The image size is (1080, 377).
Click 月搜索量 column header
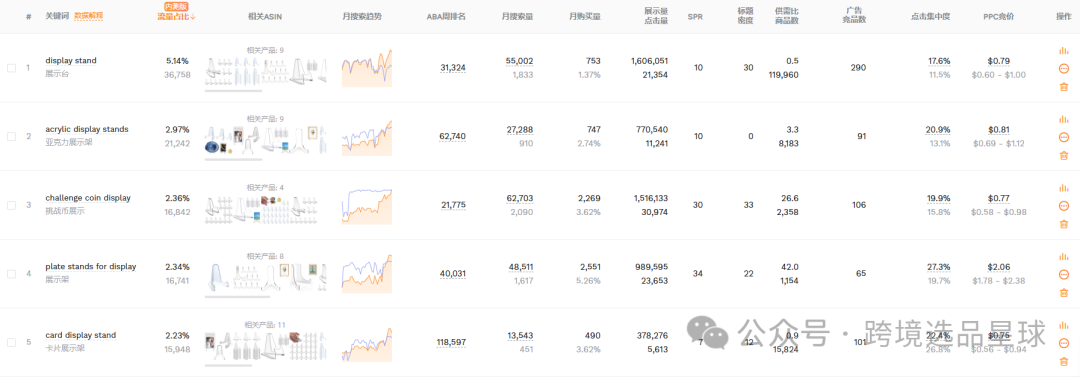point(517,17)
